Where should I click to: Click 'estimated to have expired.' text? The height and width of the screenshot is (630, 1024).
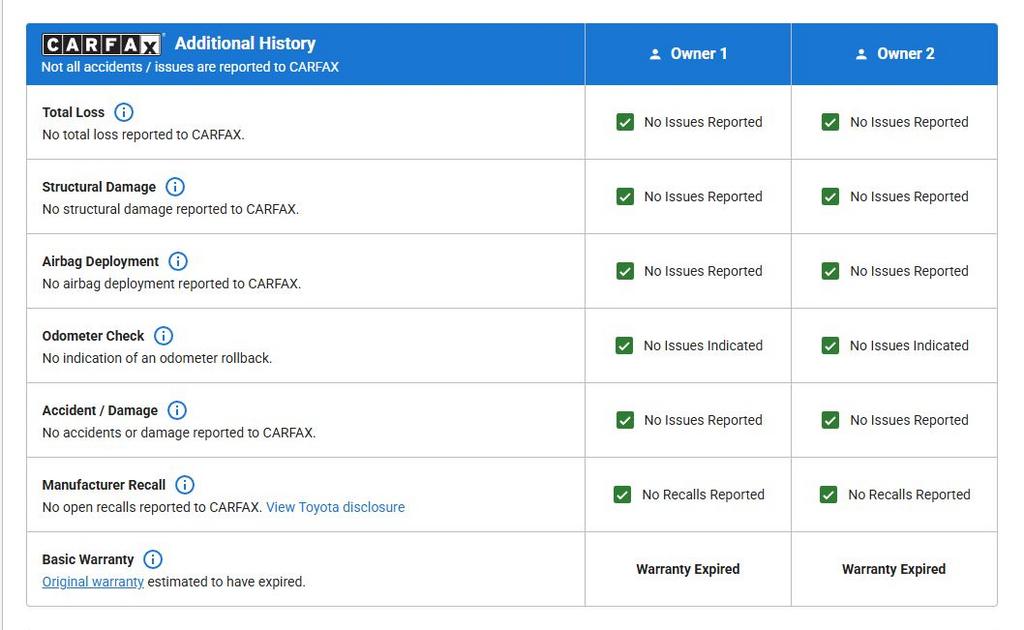pyautogui.click(x=226, y=582)
